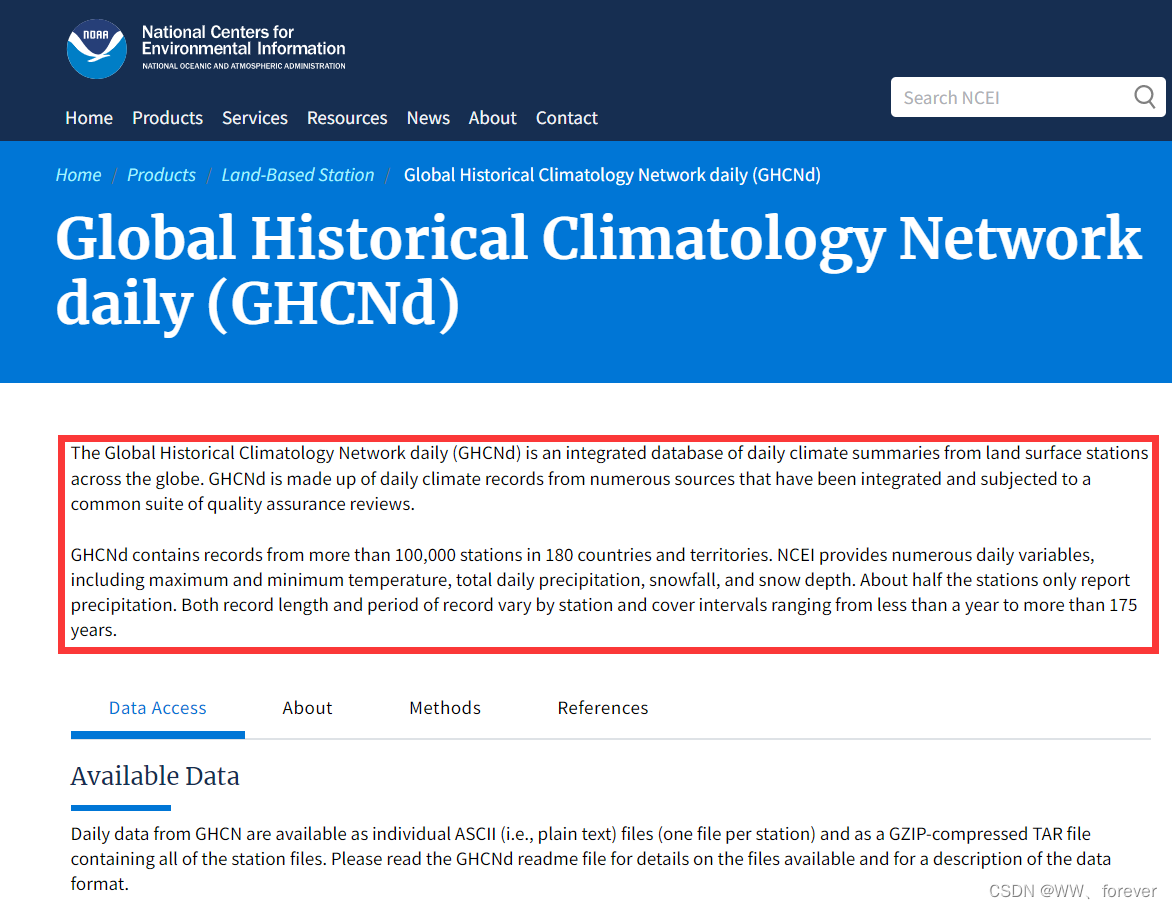Focus the Search NCEI input field
Viewport: 1172px width, 909px height.
[1028, 97]
